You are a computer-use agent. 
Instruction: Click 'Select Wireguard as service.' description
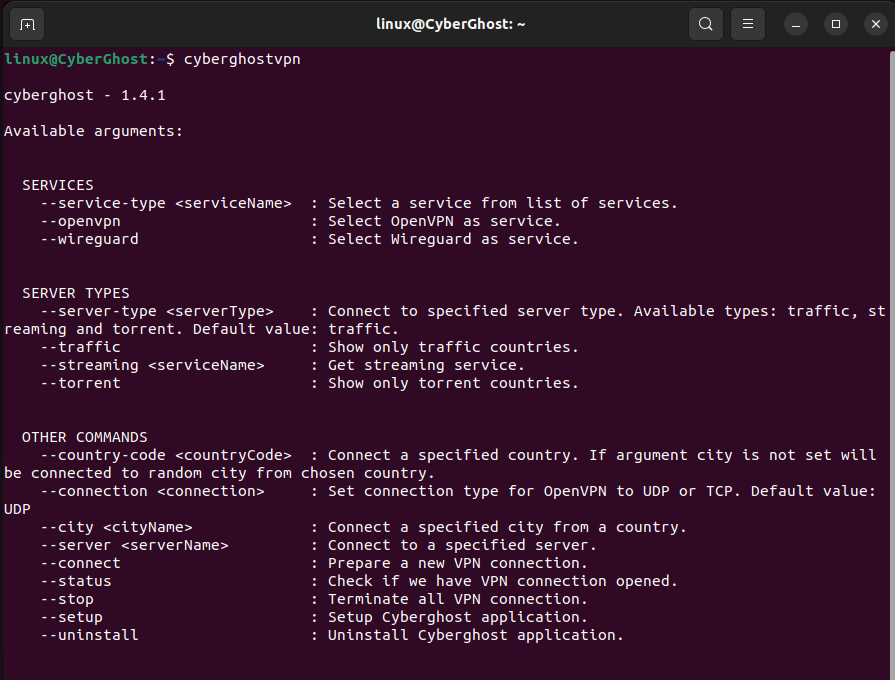point(453,239)
